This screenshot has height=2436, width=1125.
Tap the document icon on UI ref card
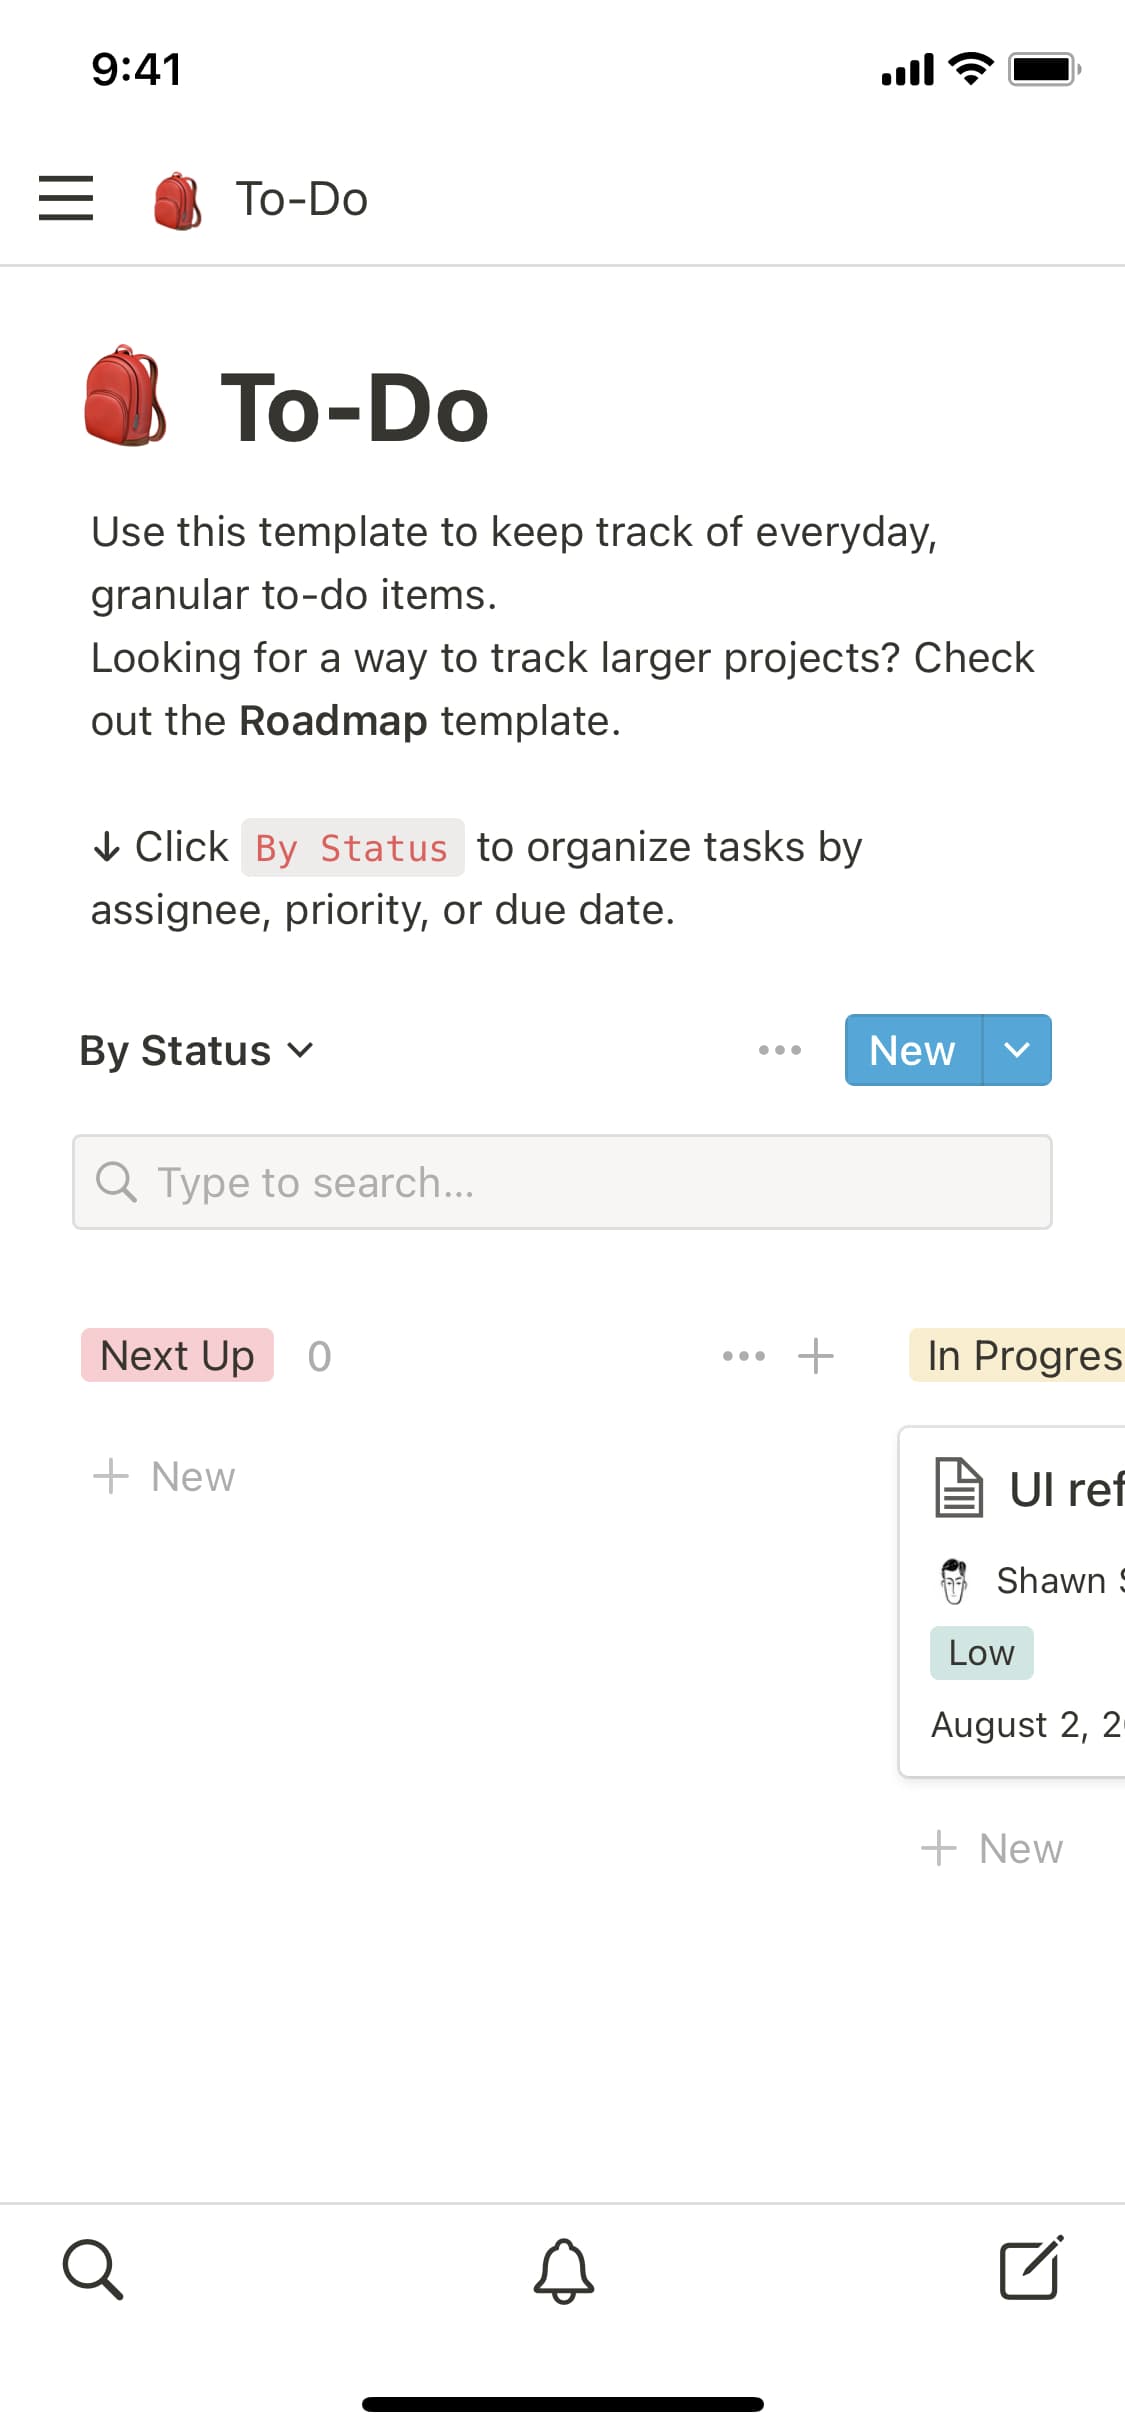click(958, 1487)
